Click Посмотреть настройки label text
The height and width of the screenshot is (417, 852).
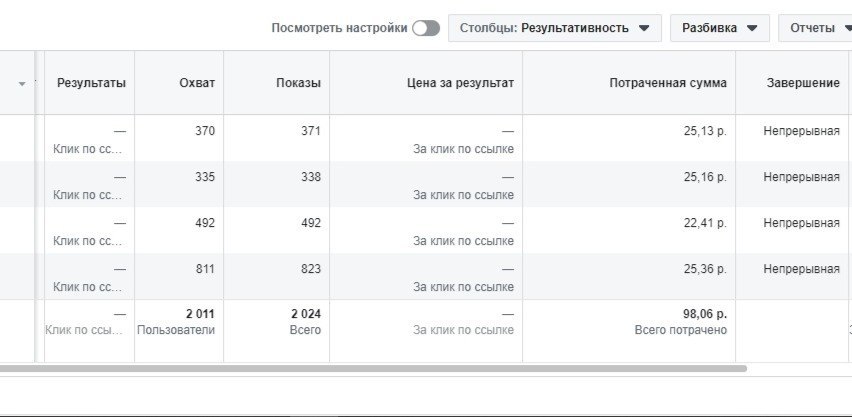[x=339, y=28]
